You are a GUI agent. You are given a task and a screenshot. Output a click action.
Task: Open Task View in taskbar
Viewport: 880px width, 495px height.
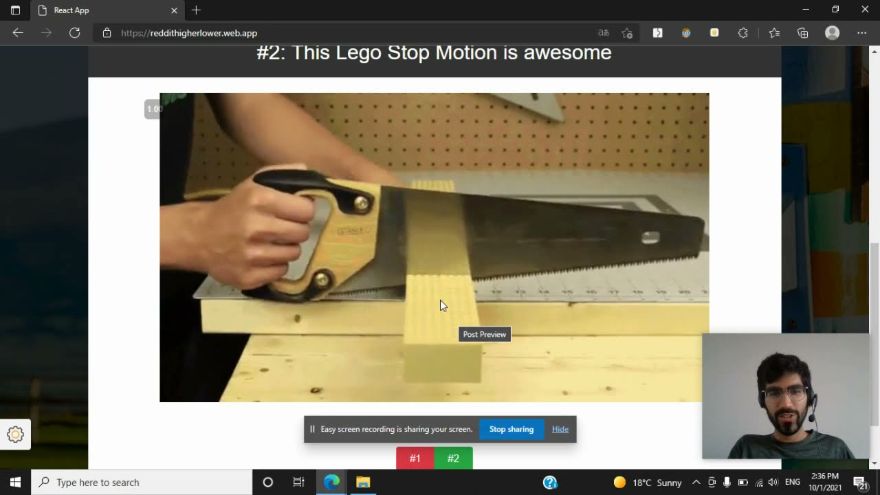298,482
